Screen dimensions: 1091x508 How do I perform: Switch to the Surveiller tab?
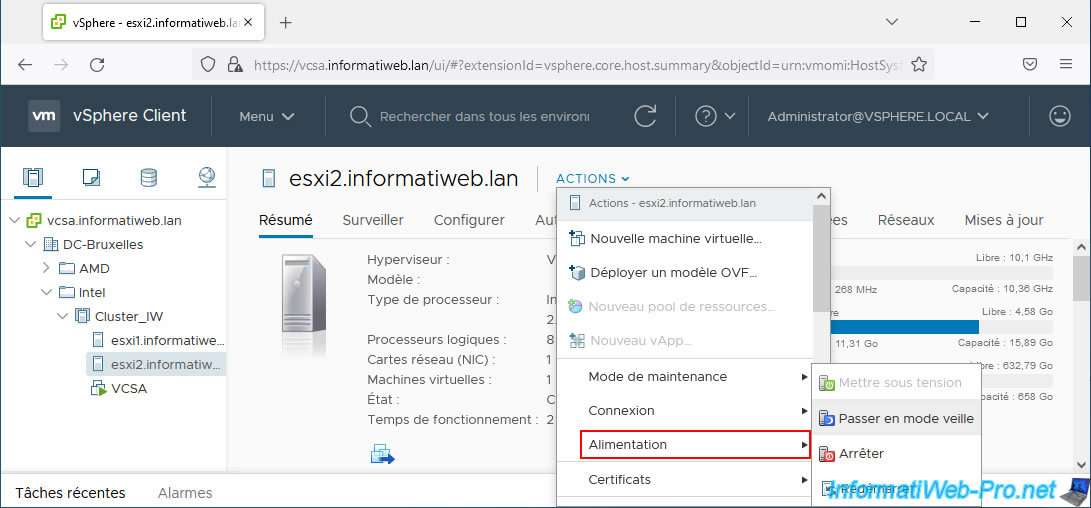pos(373,220)
